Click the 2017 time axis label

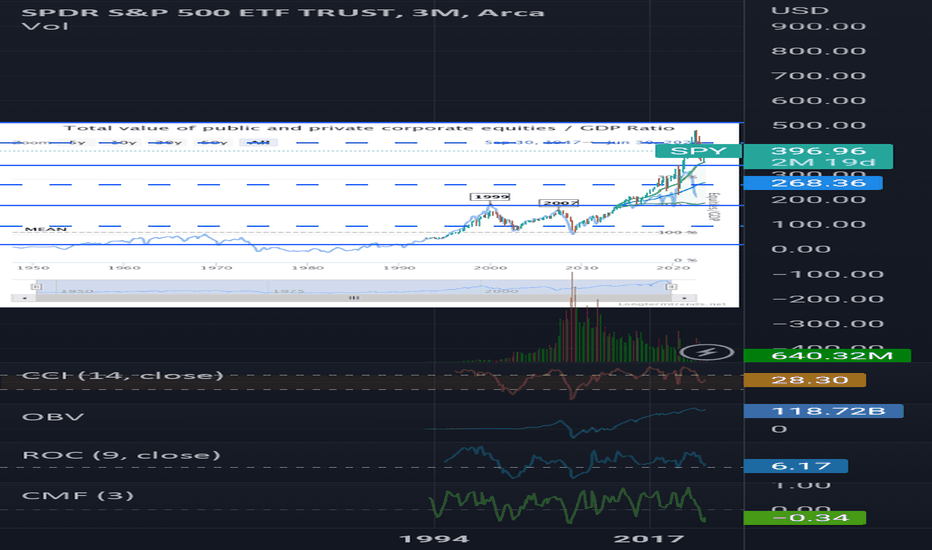tap(648, 539)
